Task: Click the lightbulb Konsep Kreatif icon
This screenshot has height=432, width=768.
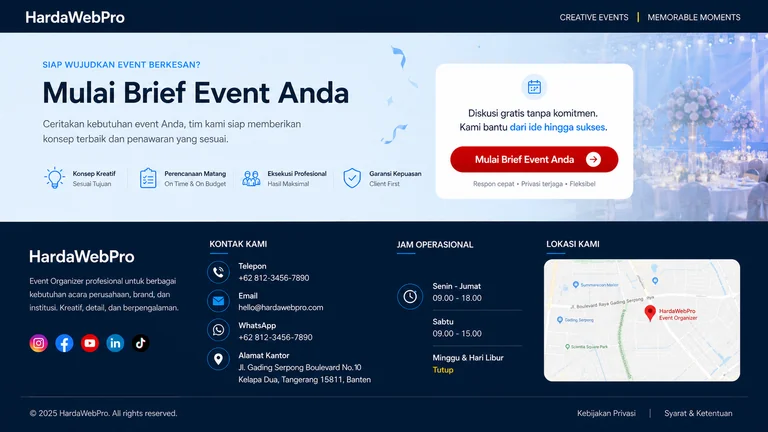Action: tap(55, 178)
